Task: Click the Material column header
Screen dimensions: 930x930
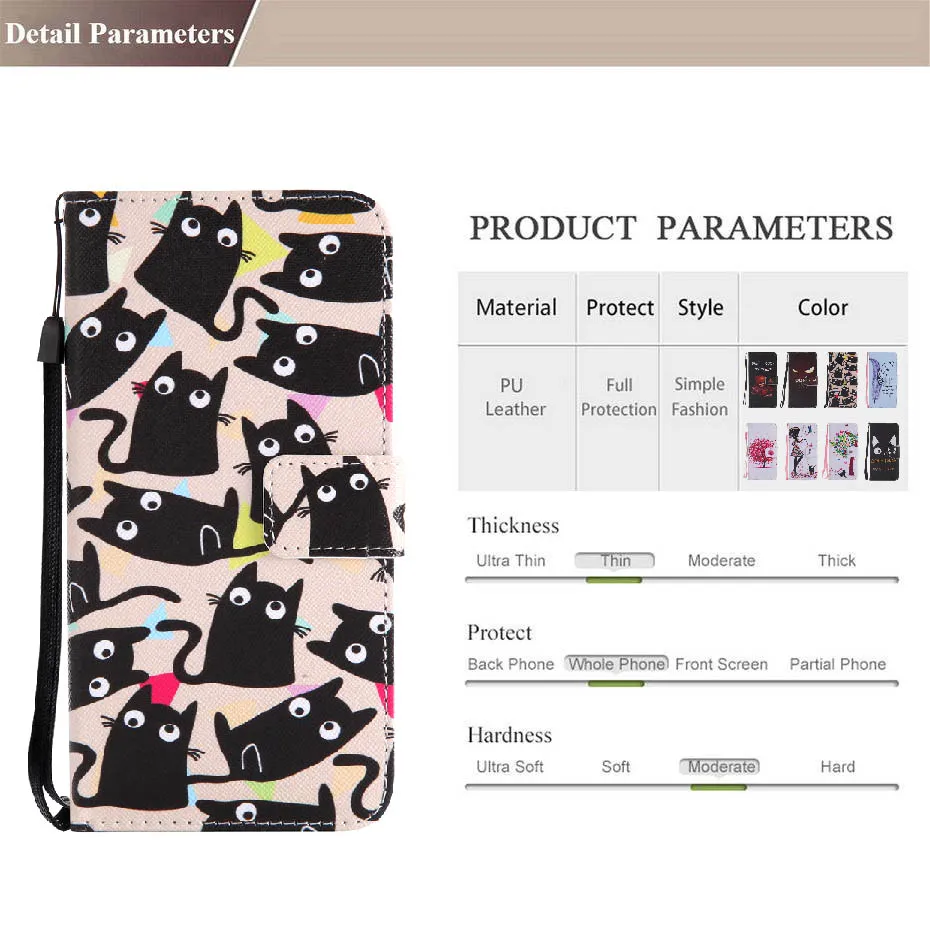Action: click(x=517, y=308)
